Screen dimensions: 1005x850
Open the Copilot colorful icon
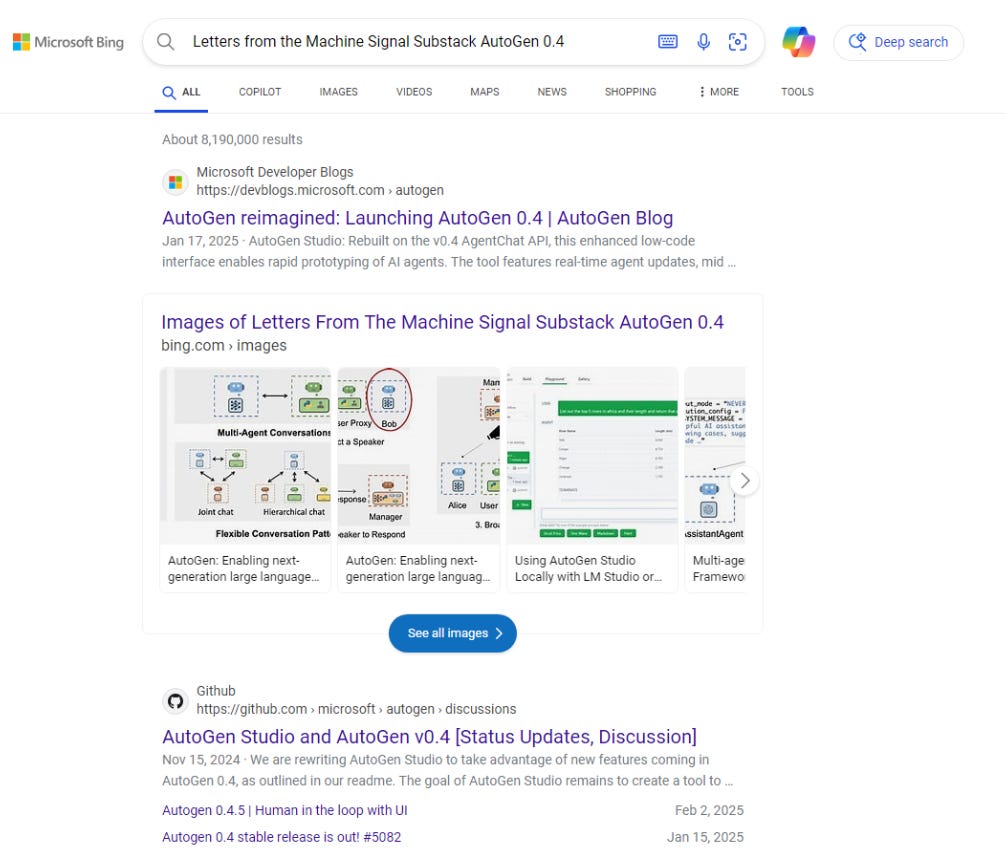coord(799,42)
